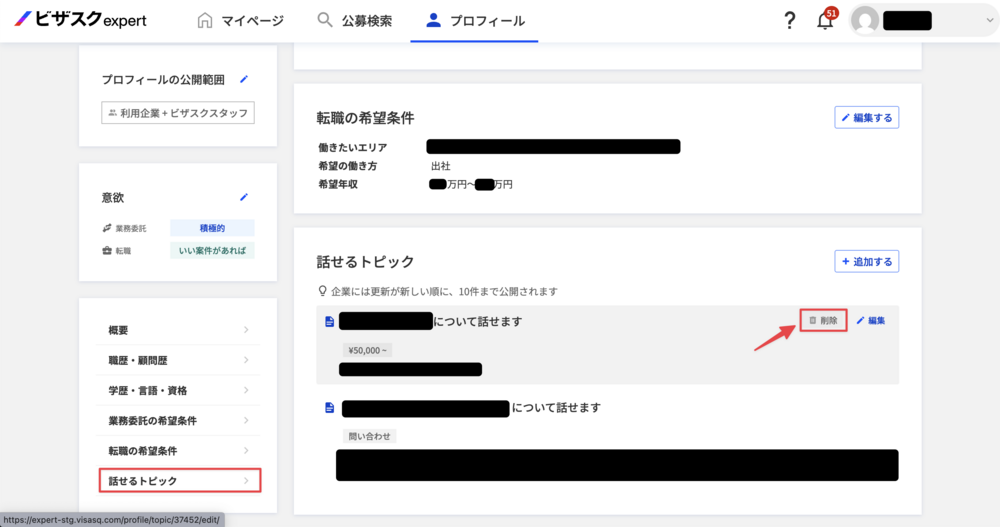The height and width of the screenshot is (527, 1000).
Task: Select the プロフィール tab
Action: (x=474, y=20)
